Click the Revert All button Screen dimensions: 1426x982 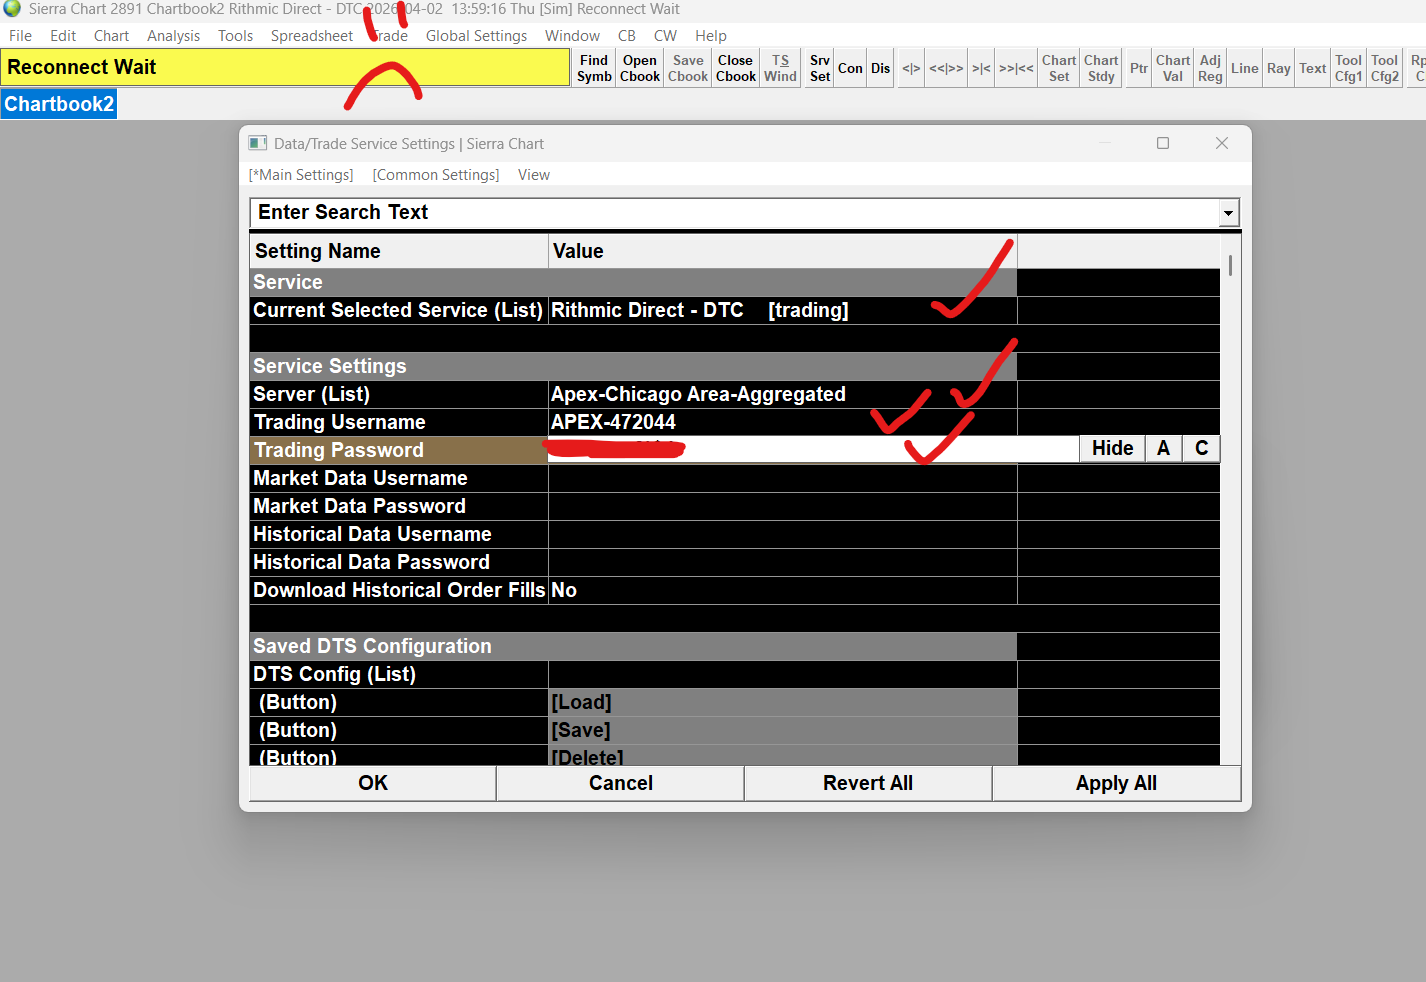click(868, 783)
